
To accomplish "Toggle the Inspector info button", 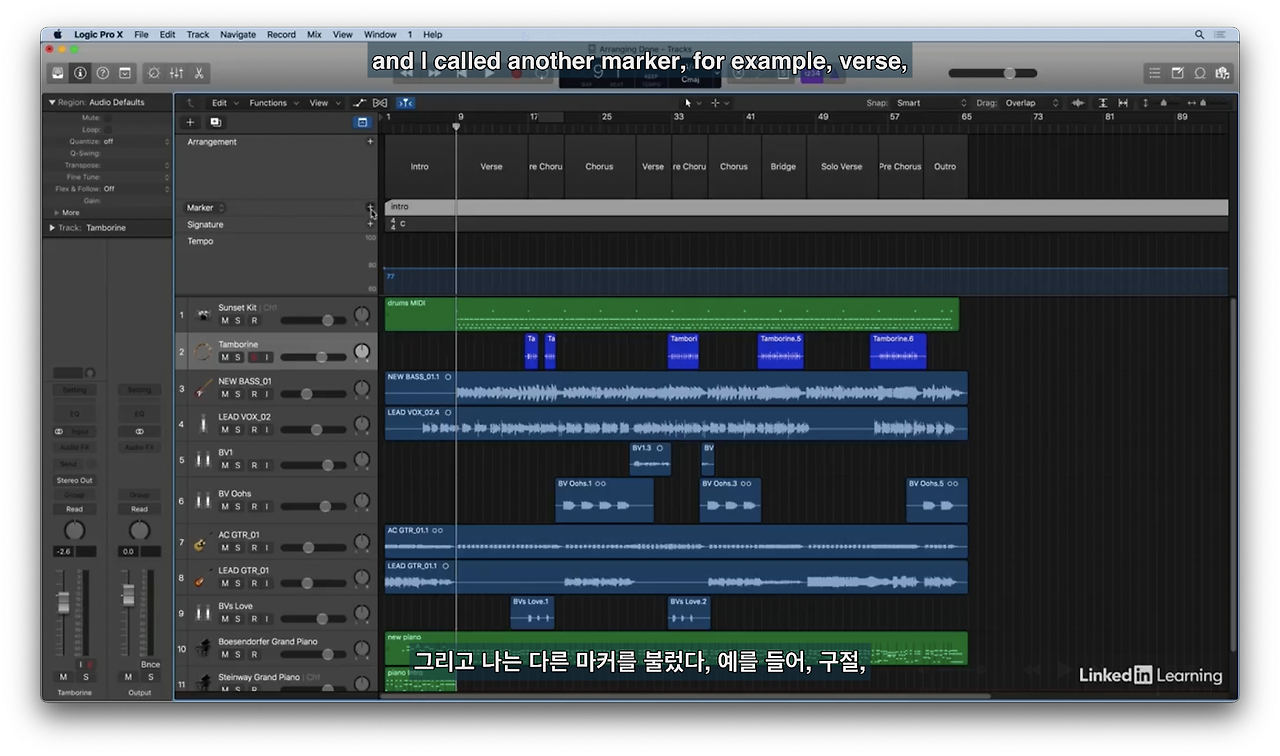I will pos(80,73).
